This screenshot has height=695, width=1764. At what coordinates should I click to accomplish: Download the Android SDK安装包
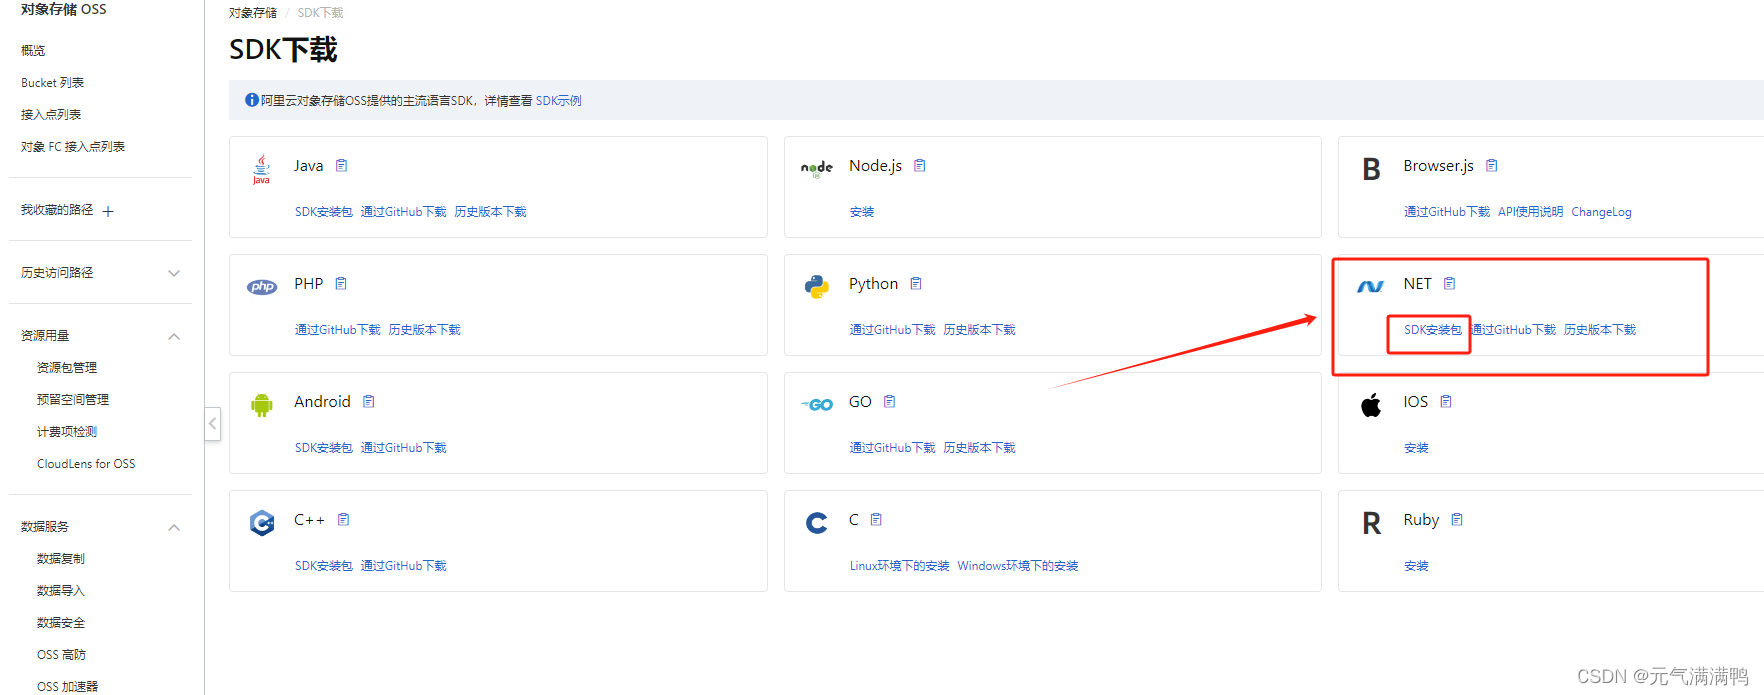[324, 448]
